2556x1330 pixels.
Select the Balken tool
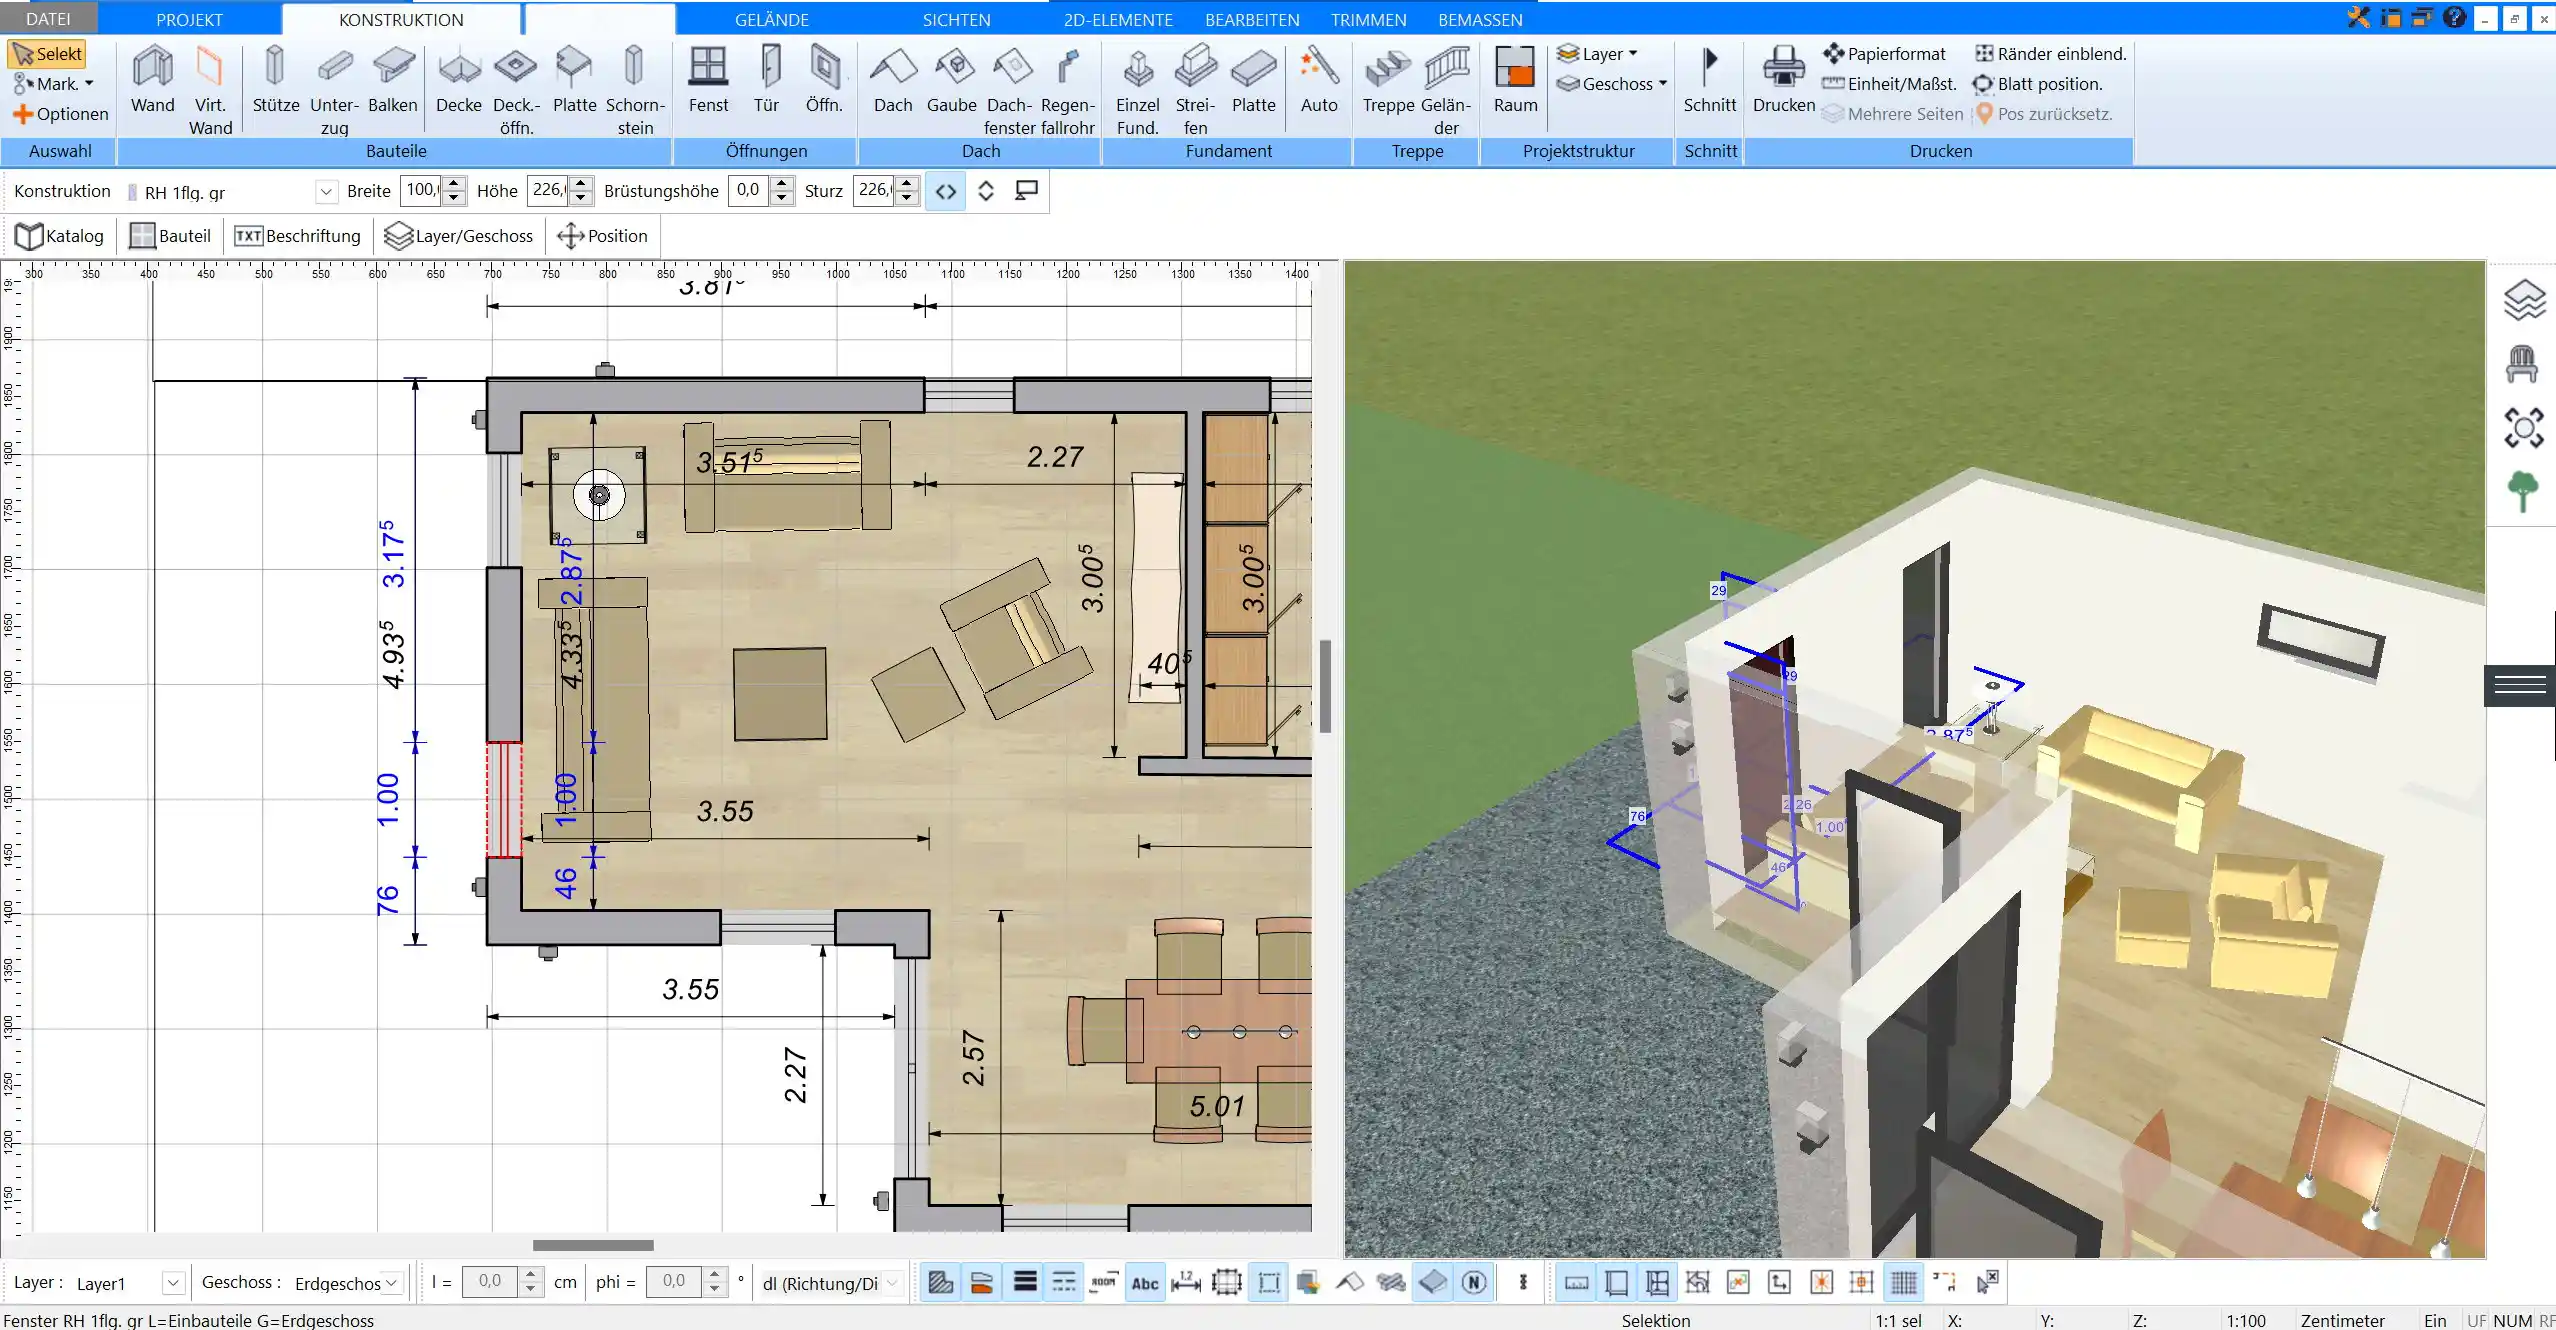(x=393, y=80)
